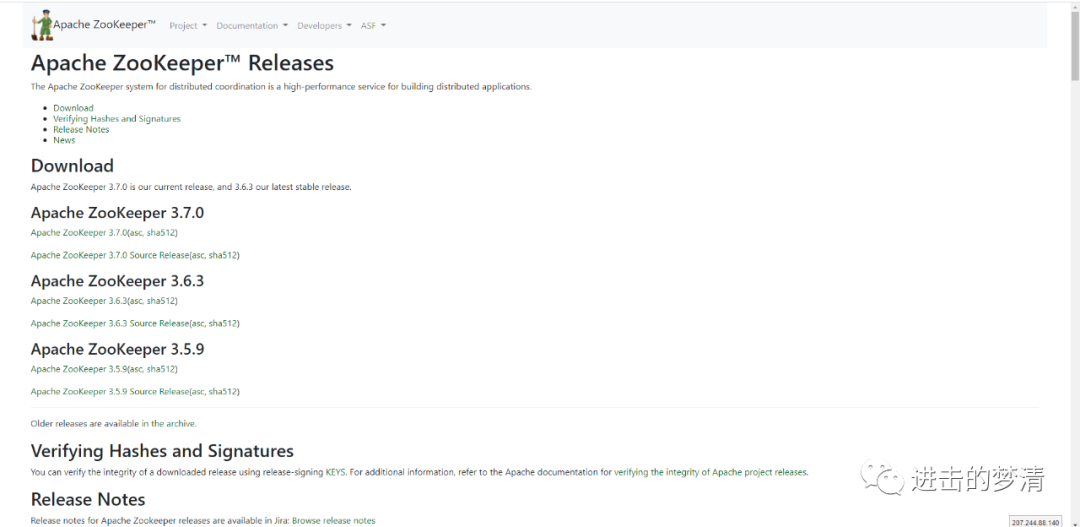Image resolution: width=1080 pixels, height=527 pixels.
Task: Click the 'Release Notes' section heading
Action: pyautogui.click(x=87, y=499)
